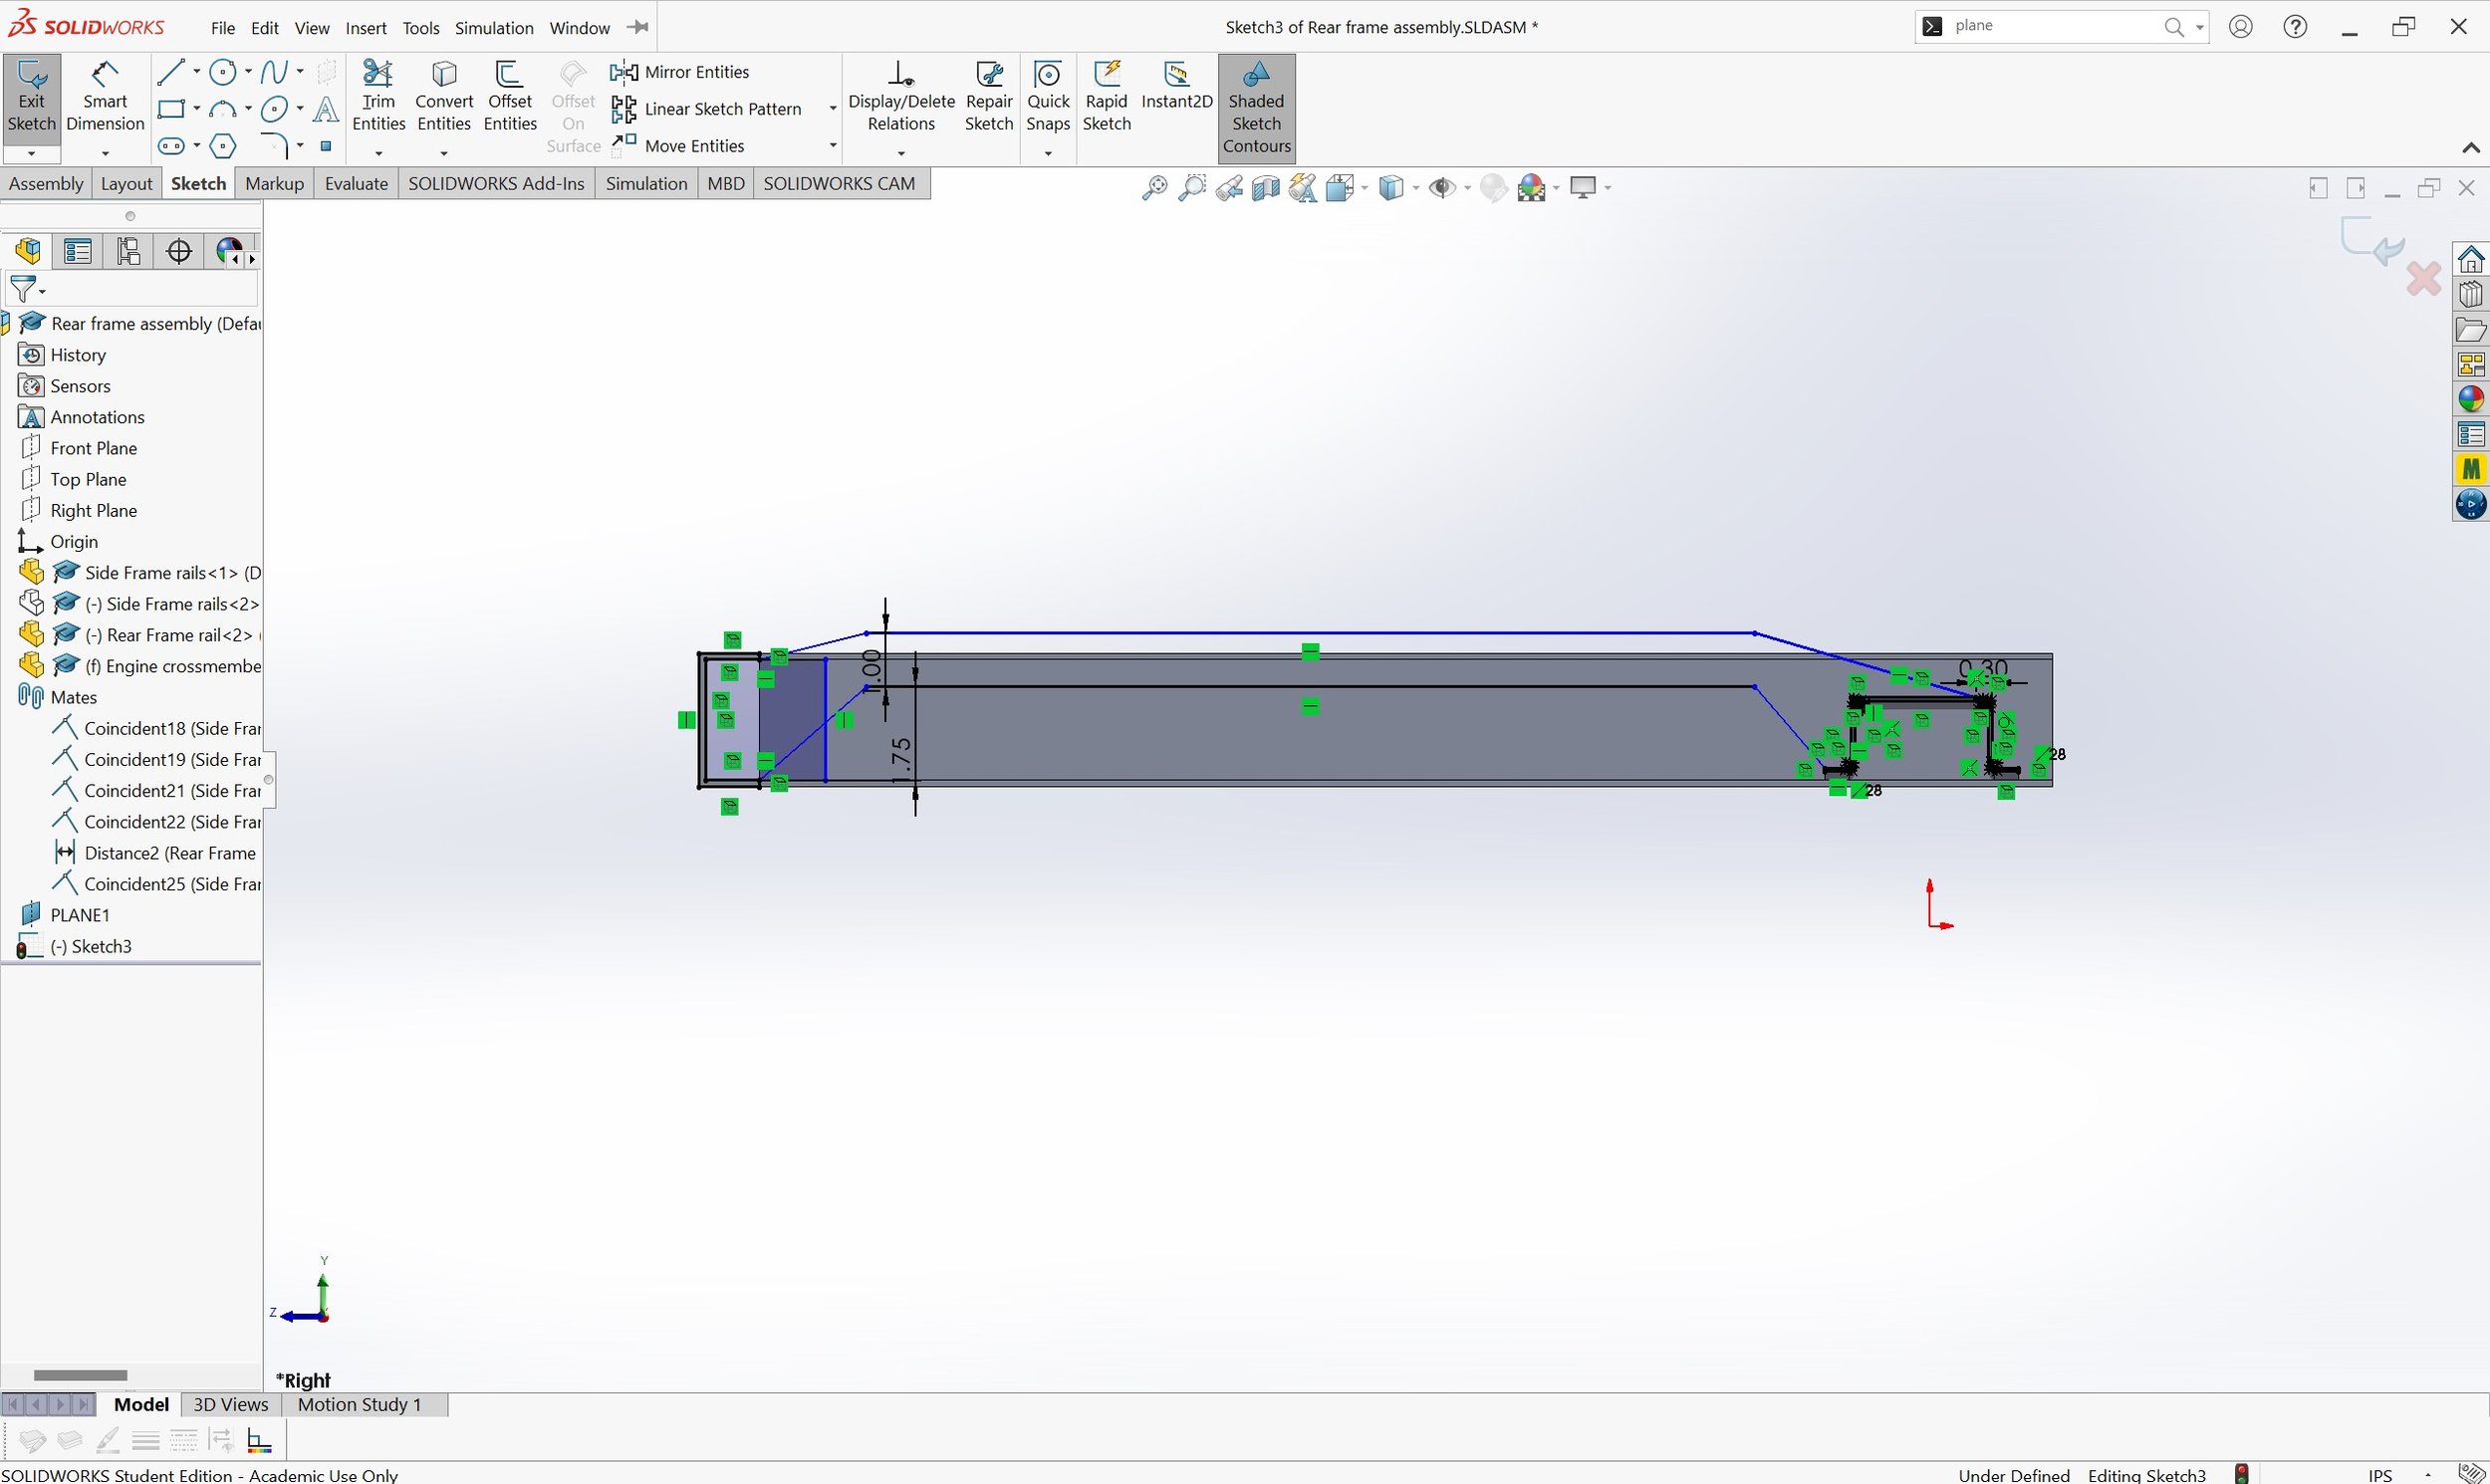The image size is (2490, 1484).
Task: Select the Ellipse sketch tool
Action: (x=274, y=109)
